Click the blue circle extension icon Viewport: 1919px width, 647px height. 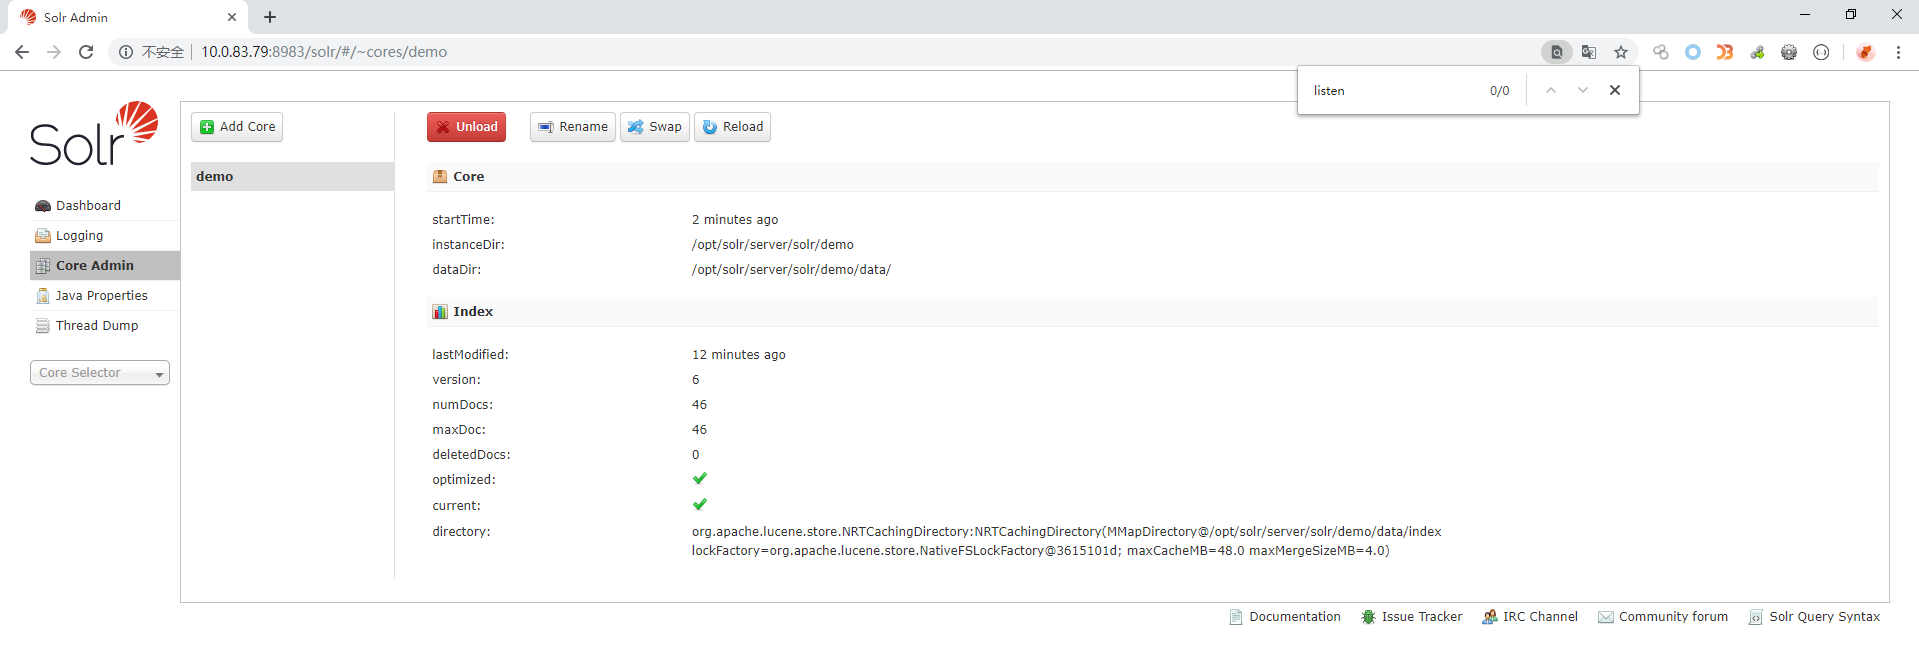tap(1693, 52)
